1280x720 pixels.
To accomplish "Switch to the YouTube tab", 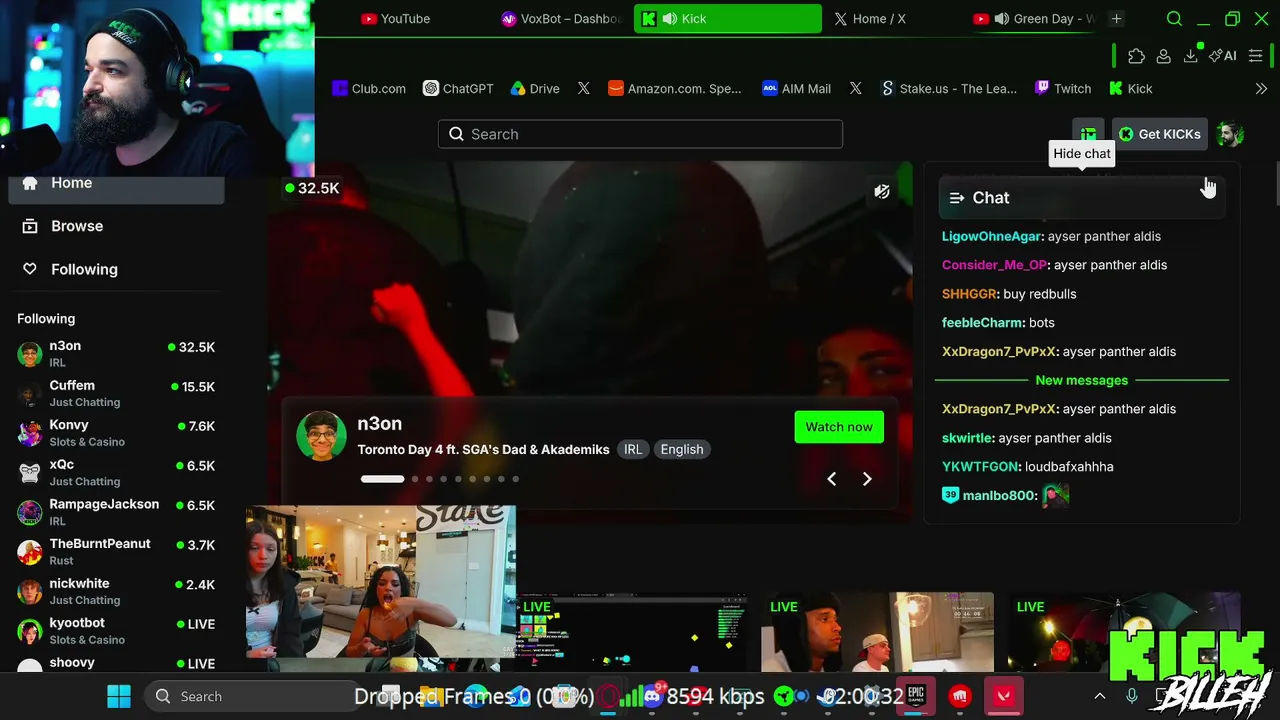I will coord(396,19).
